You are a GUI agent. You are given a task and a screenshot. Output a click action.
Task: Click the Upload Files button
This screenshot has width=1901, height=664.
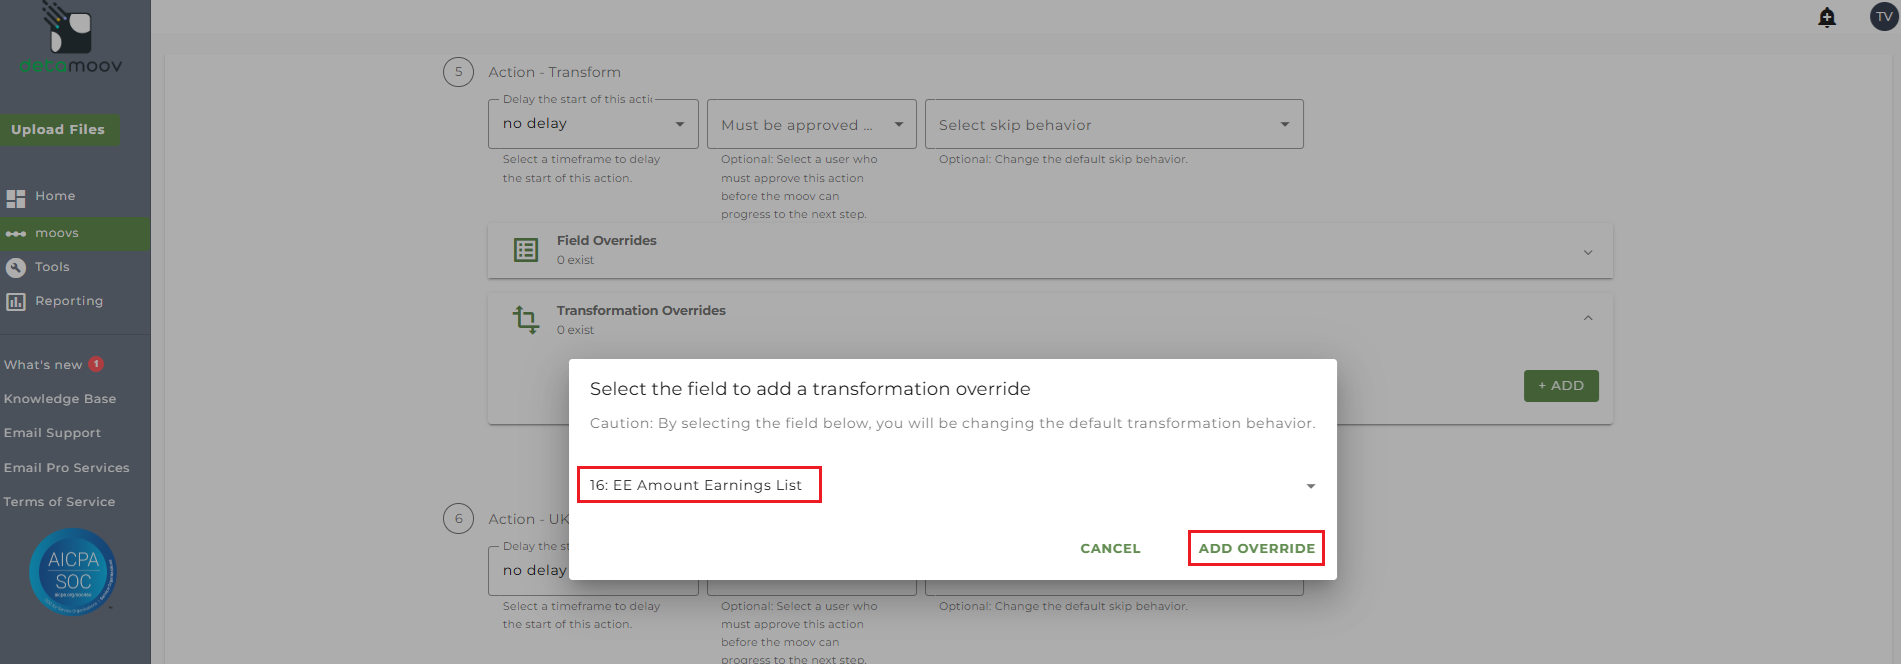[x=58, y=129]
